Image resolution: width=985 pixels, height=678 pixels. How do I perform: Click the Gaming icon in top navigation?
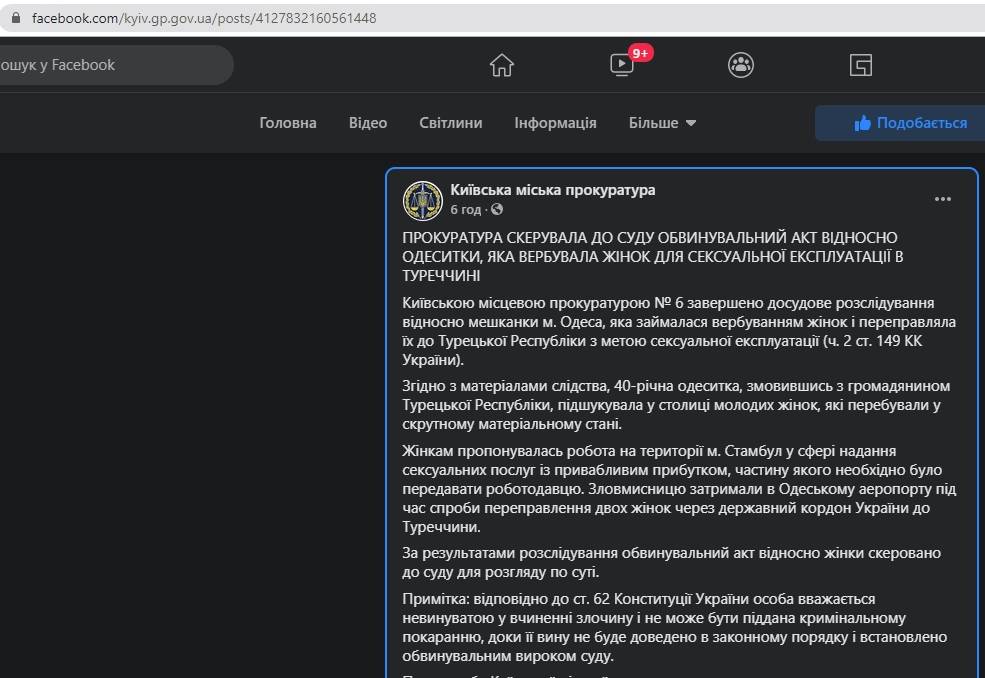(x=860, y=65)
